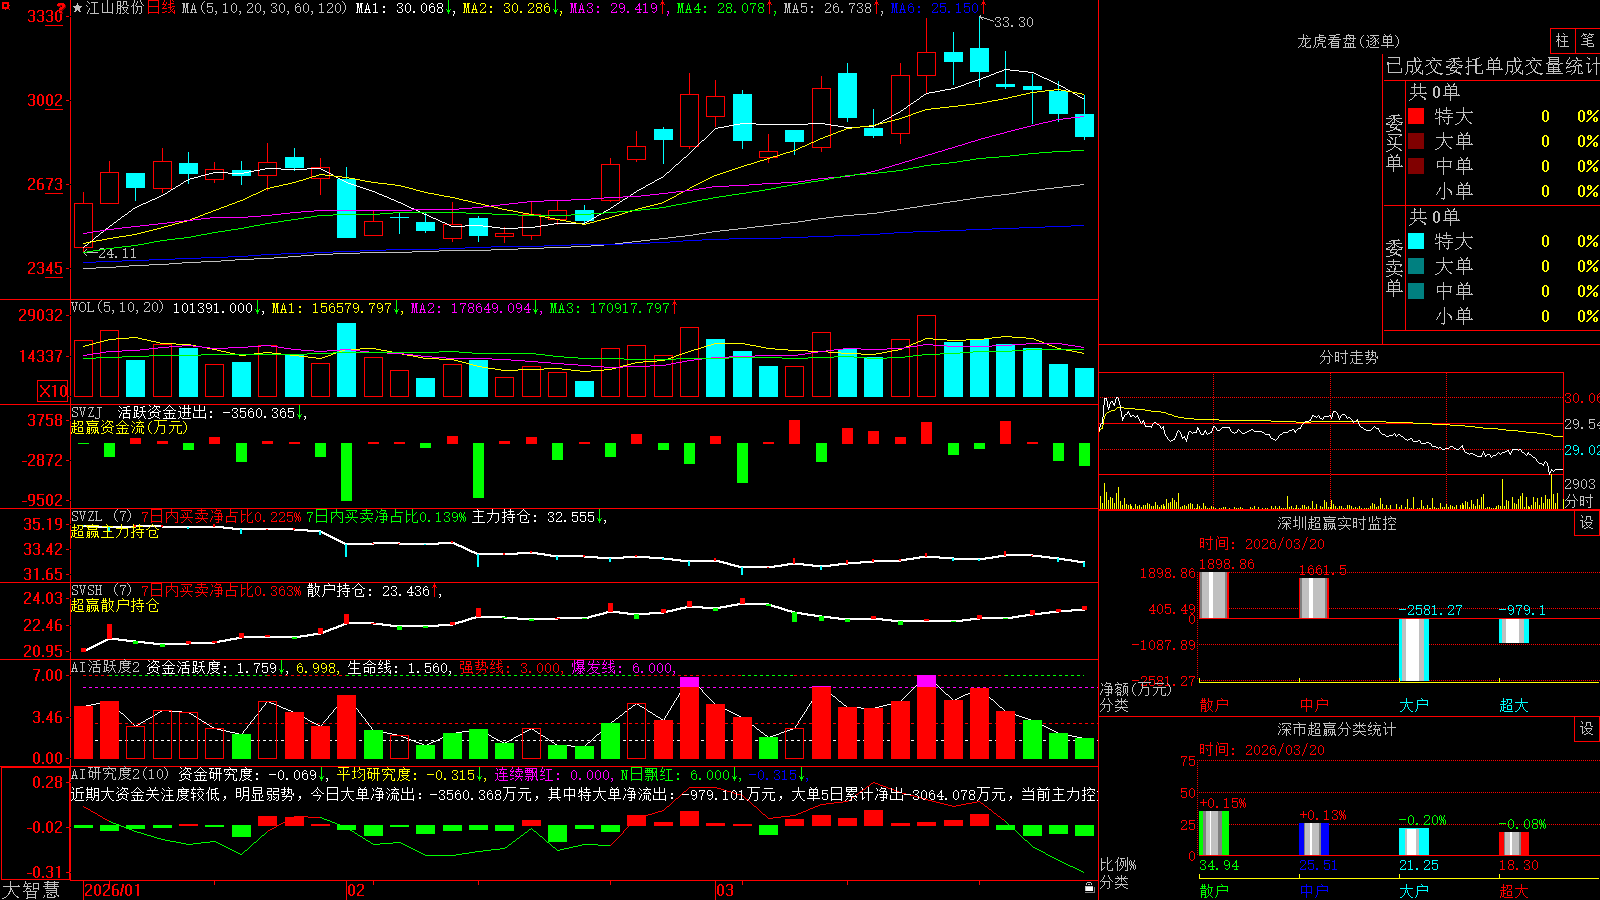Click the 24.11 low price annotation
Viewport: 1600px width, 900px height.
(117, 253)
